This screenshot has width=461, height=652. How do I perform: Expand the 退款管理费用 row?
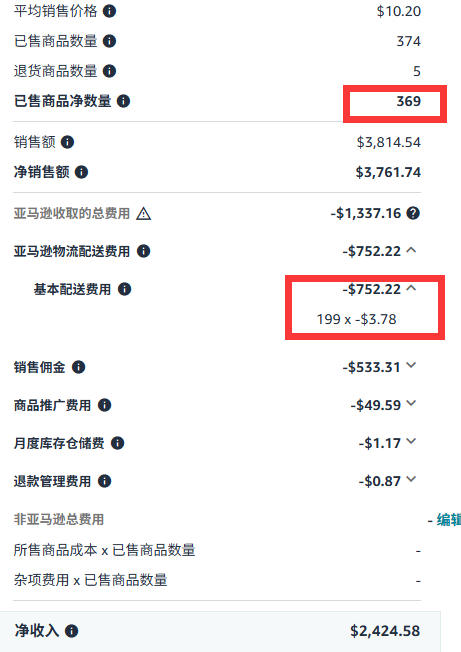[x=411, y=479]
